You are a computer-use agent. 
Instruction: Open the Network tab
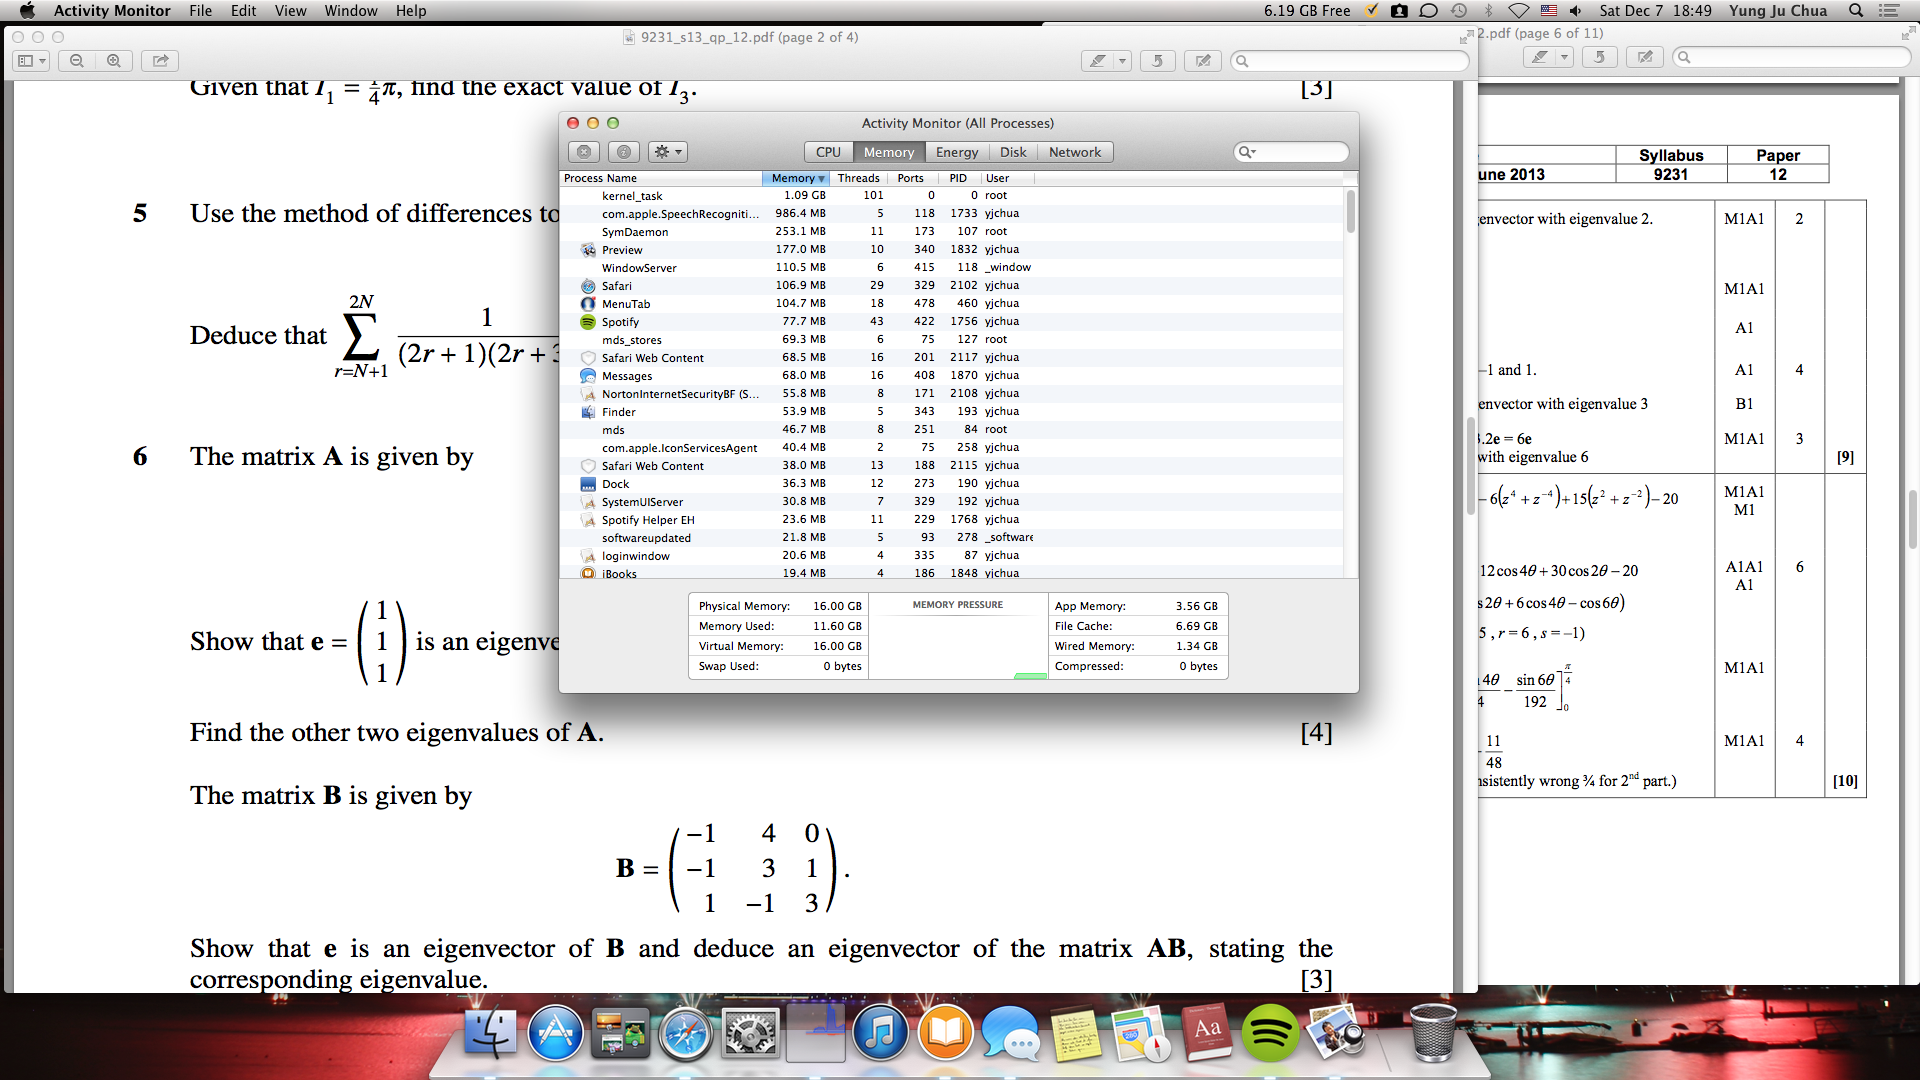pos(1074,152)
